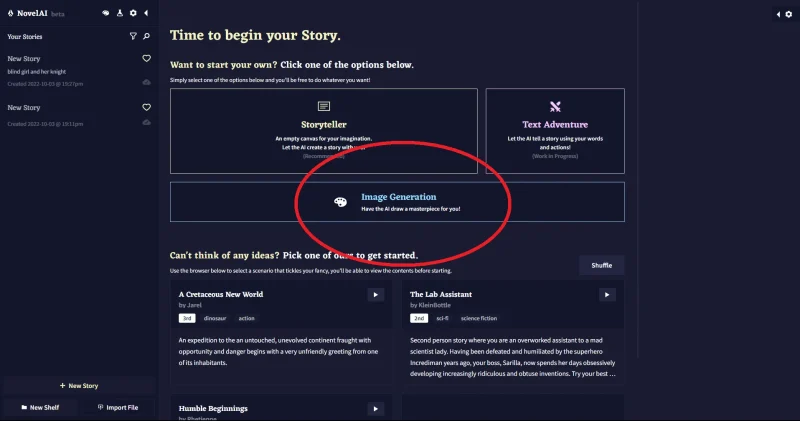Click the Image Generation palette icon
Image resolution: width=800 pixels, height=421 pixels.
pos(340,202)
